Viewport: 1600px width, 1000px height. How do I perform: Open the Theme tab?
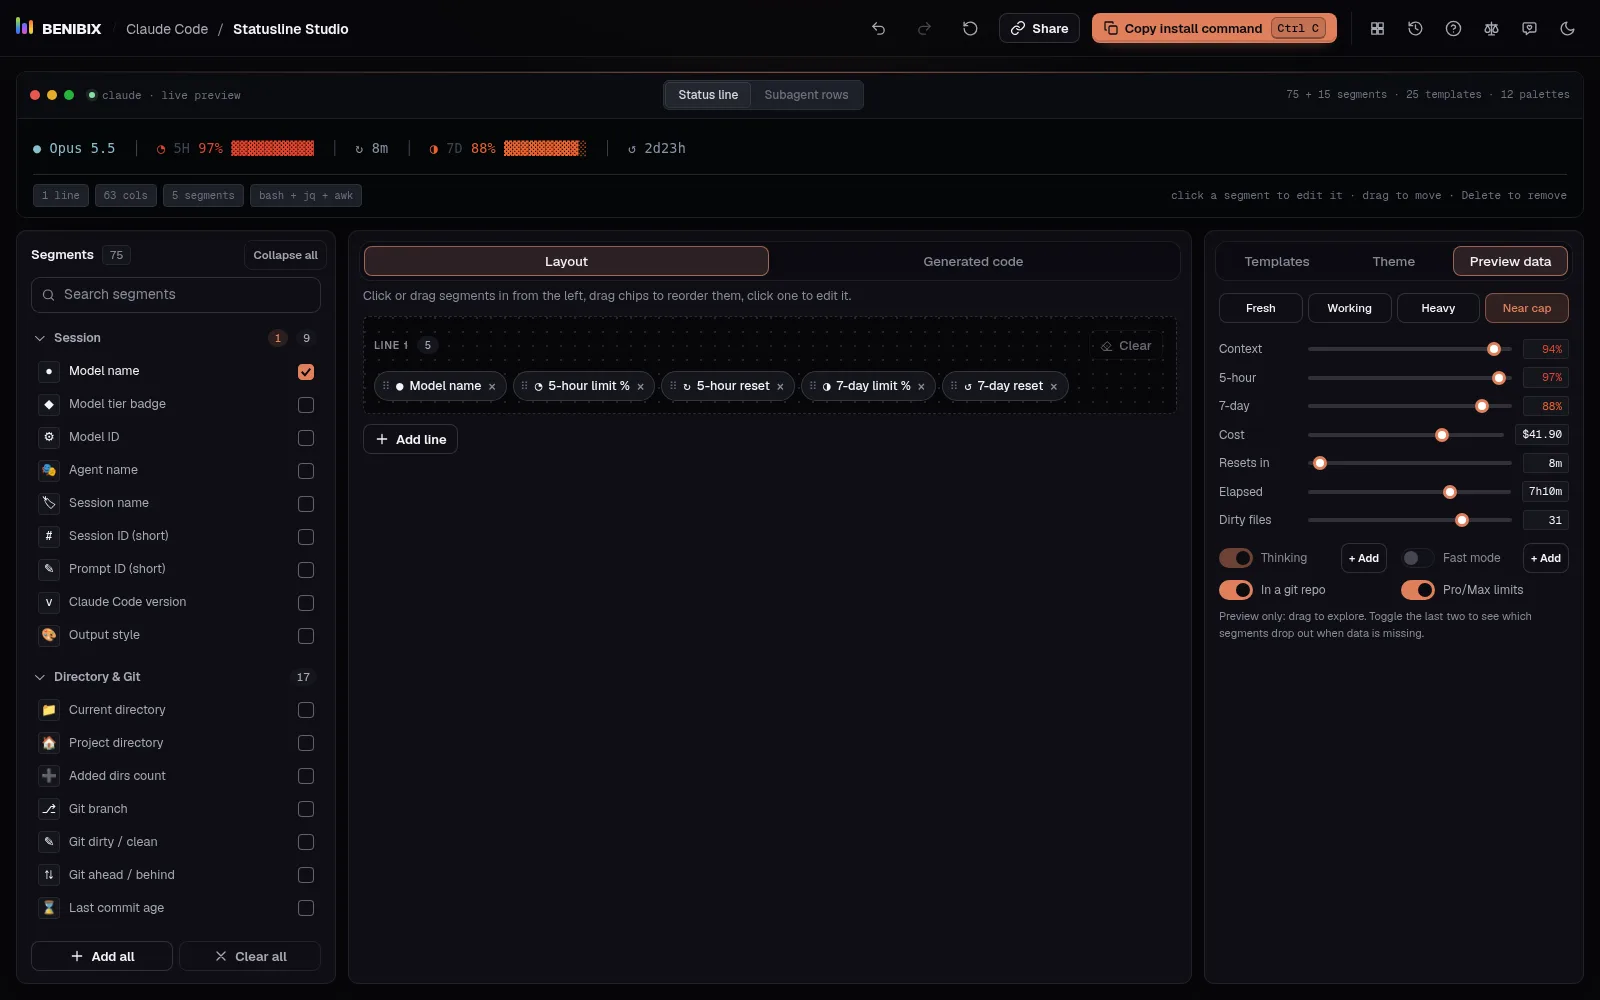1393,262
